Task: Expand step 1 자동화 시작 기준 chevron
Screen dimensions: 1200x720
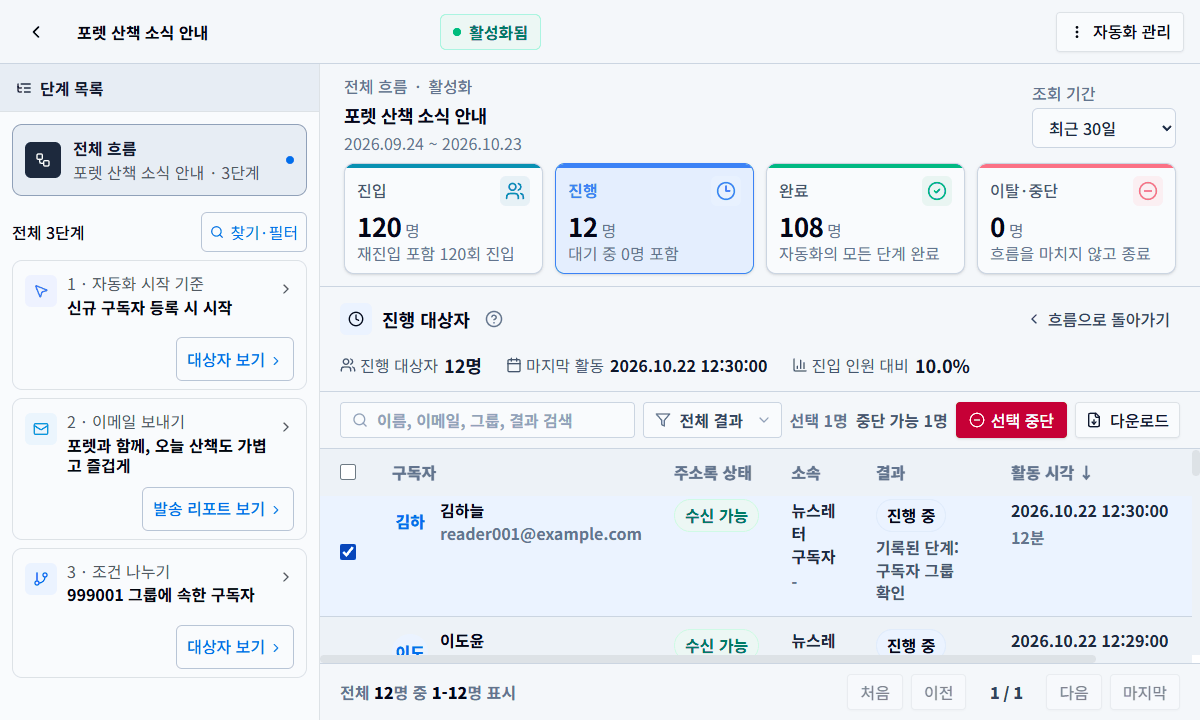Action: click(x=286, y=289)
